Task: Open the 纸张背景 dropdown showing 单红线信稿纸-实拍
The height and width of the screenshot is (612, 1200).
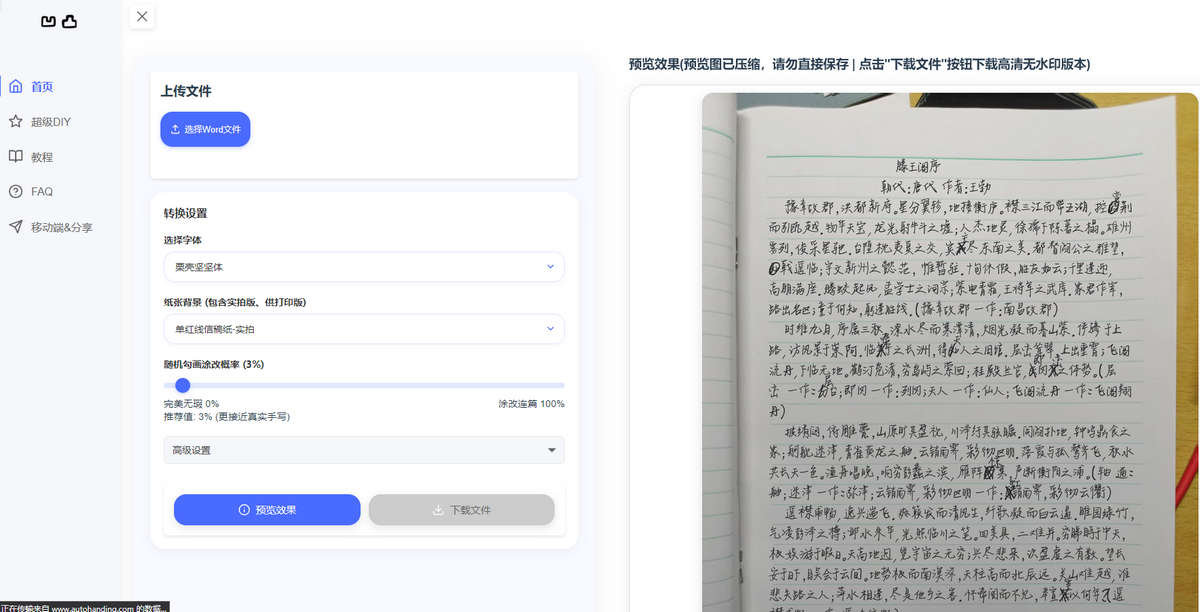Action: (x=364, y=329)
